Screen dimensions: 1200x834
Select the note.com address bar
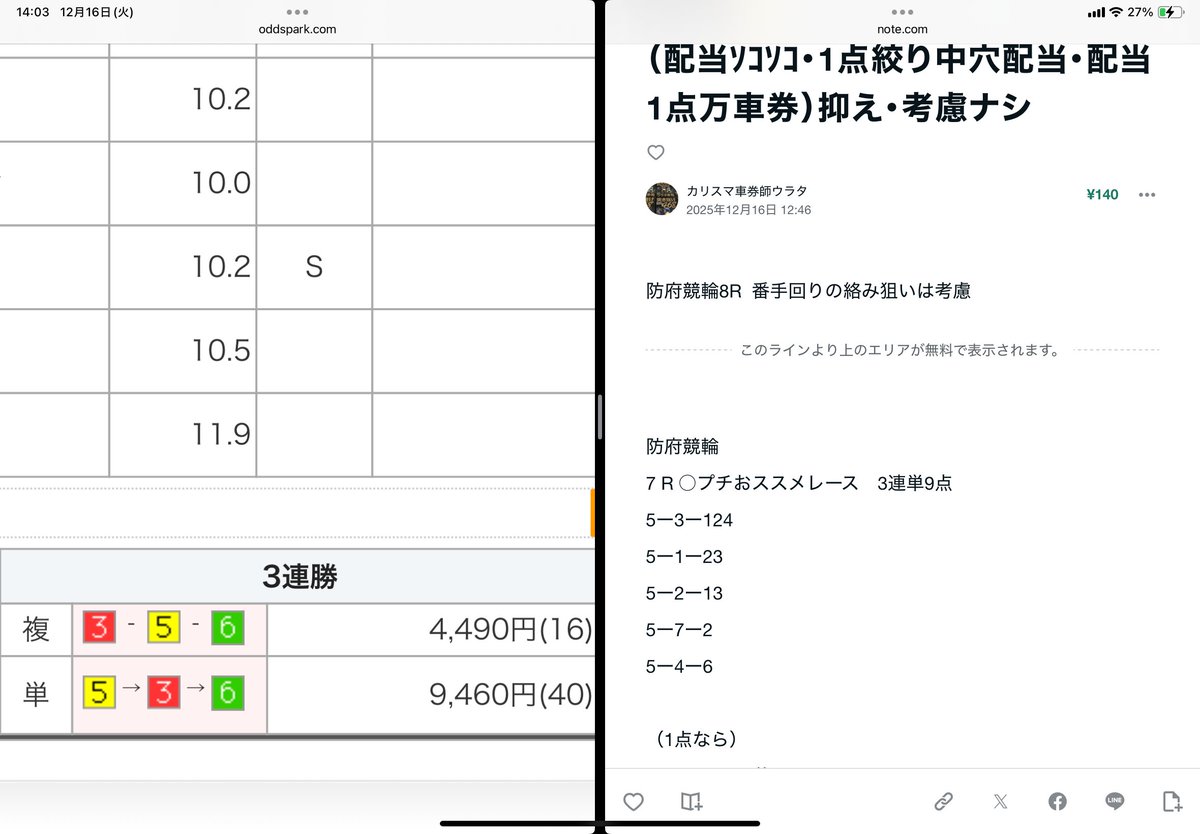point(902,29)
